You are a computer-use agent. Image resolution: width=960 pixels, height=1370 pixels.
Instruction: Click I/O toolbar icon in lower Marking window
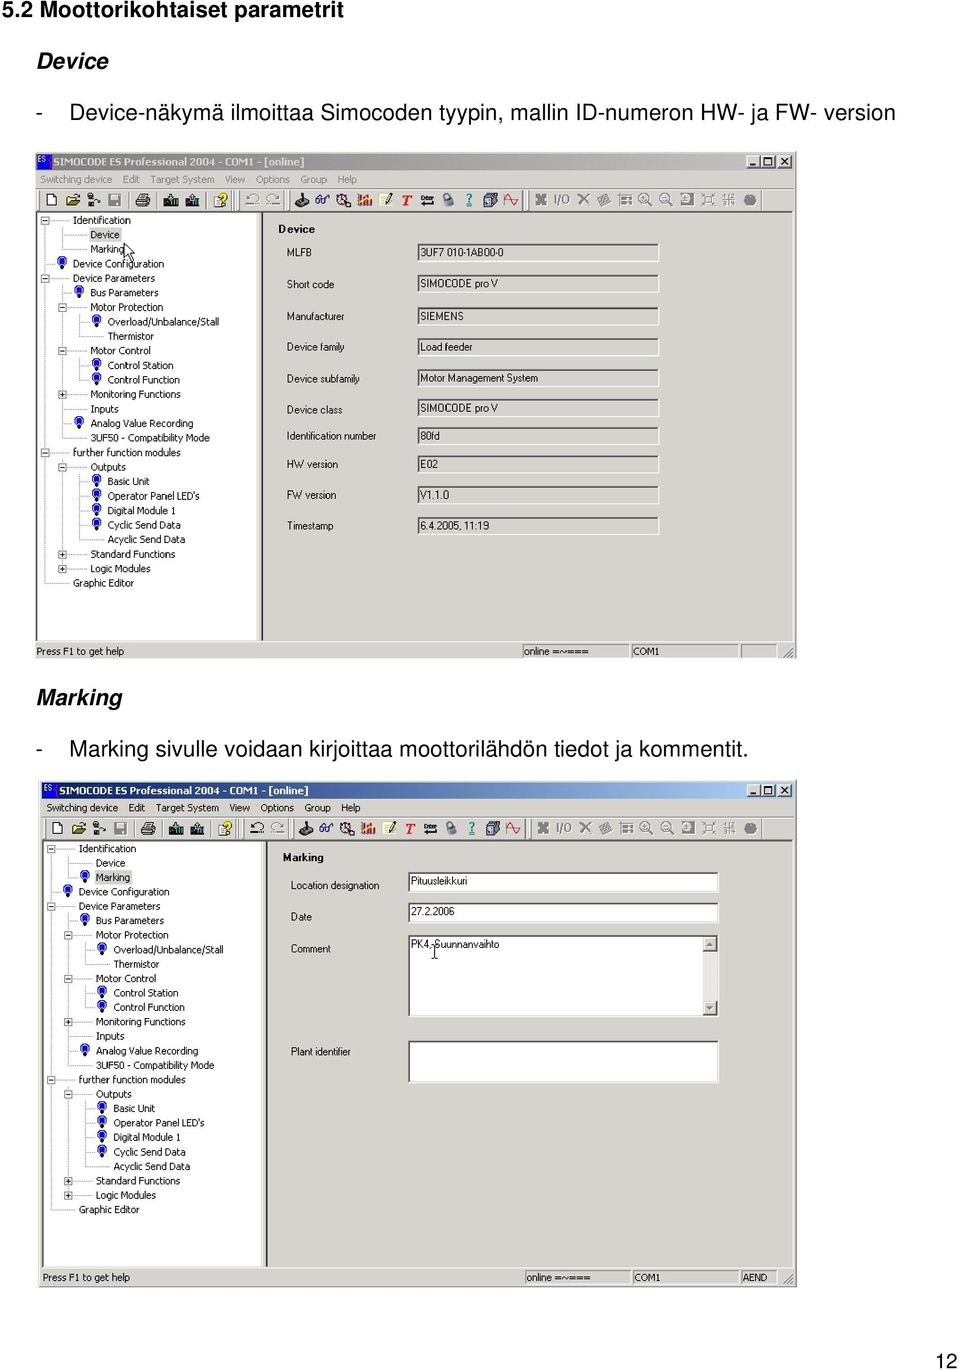tap(563, 828)
